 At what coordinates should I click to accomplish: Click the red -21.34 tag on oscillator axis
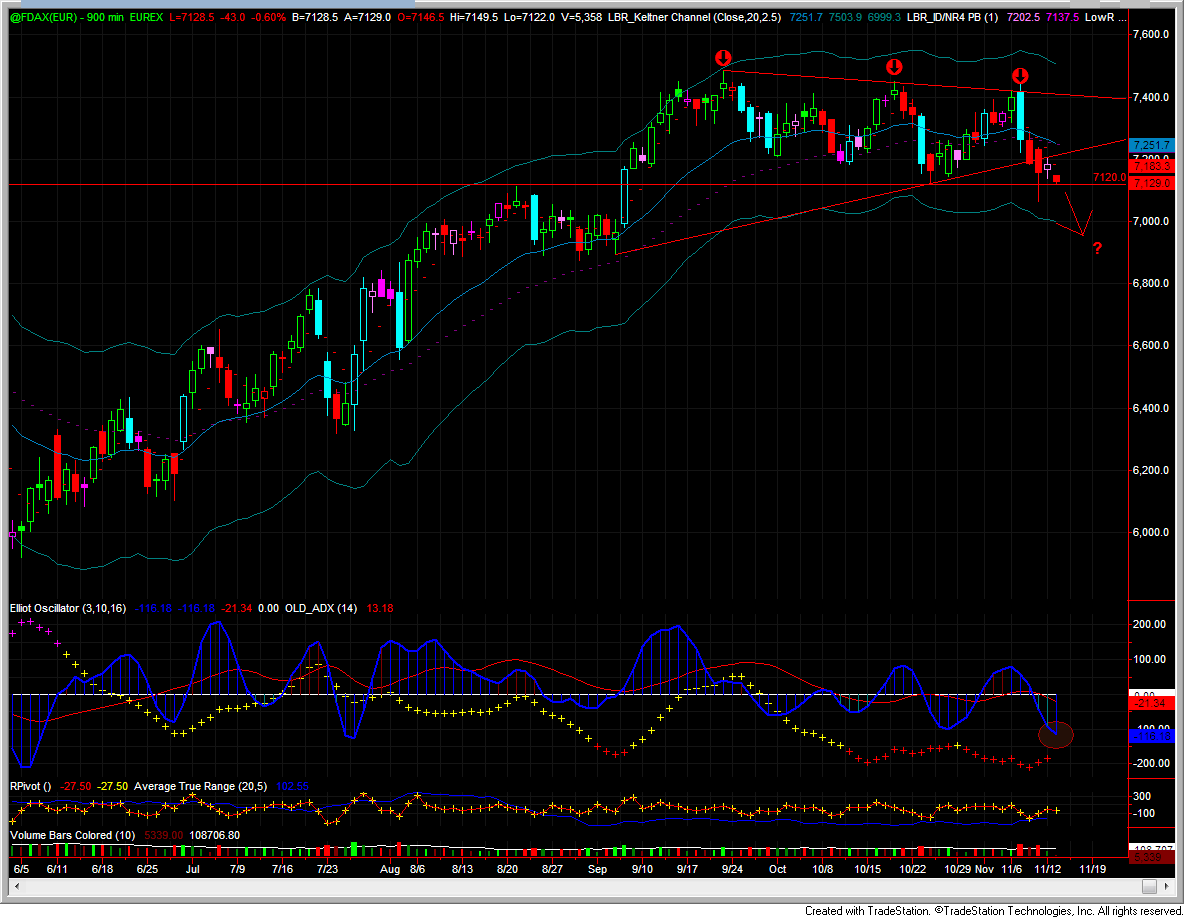(1151, 703)
